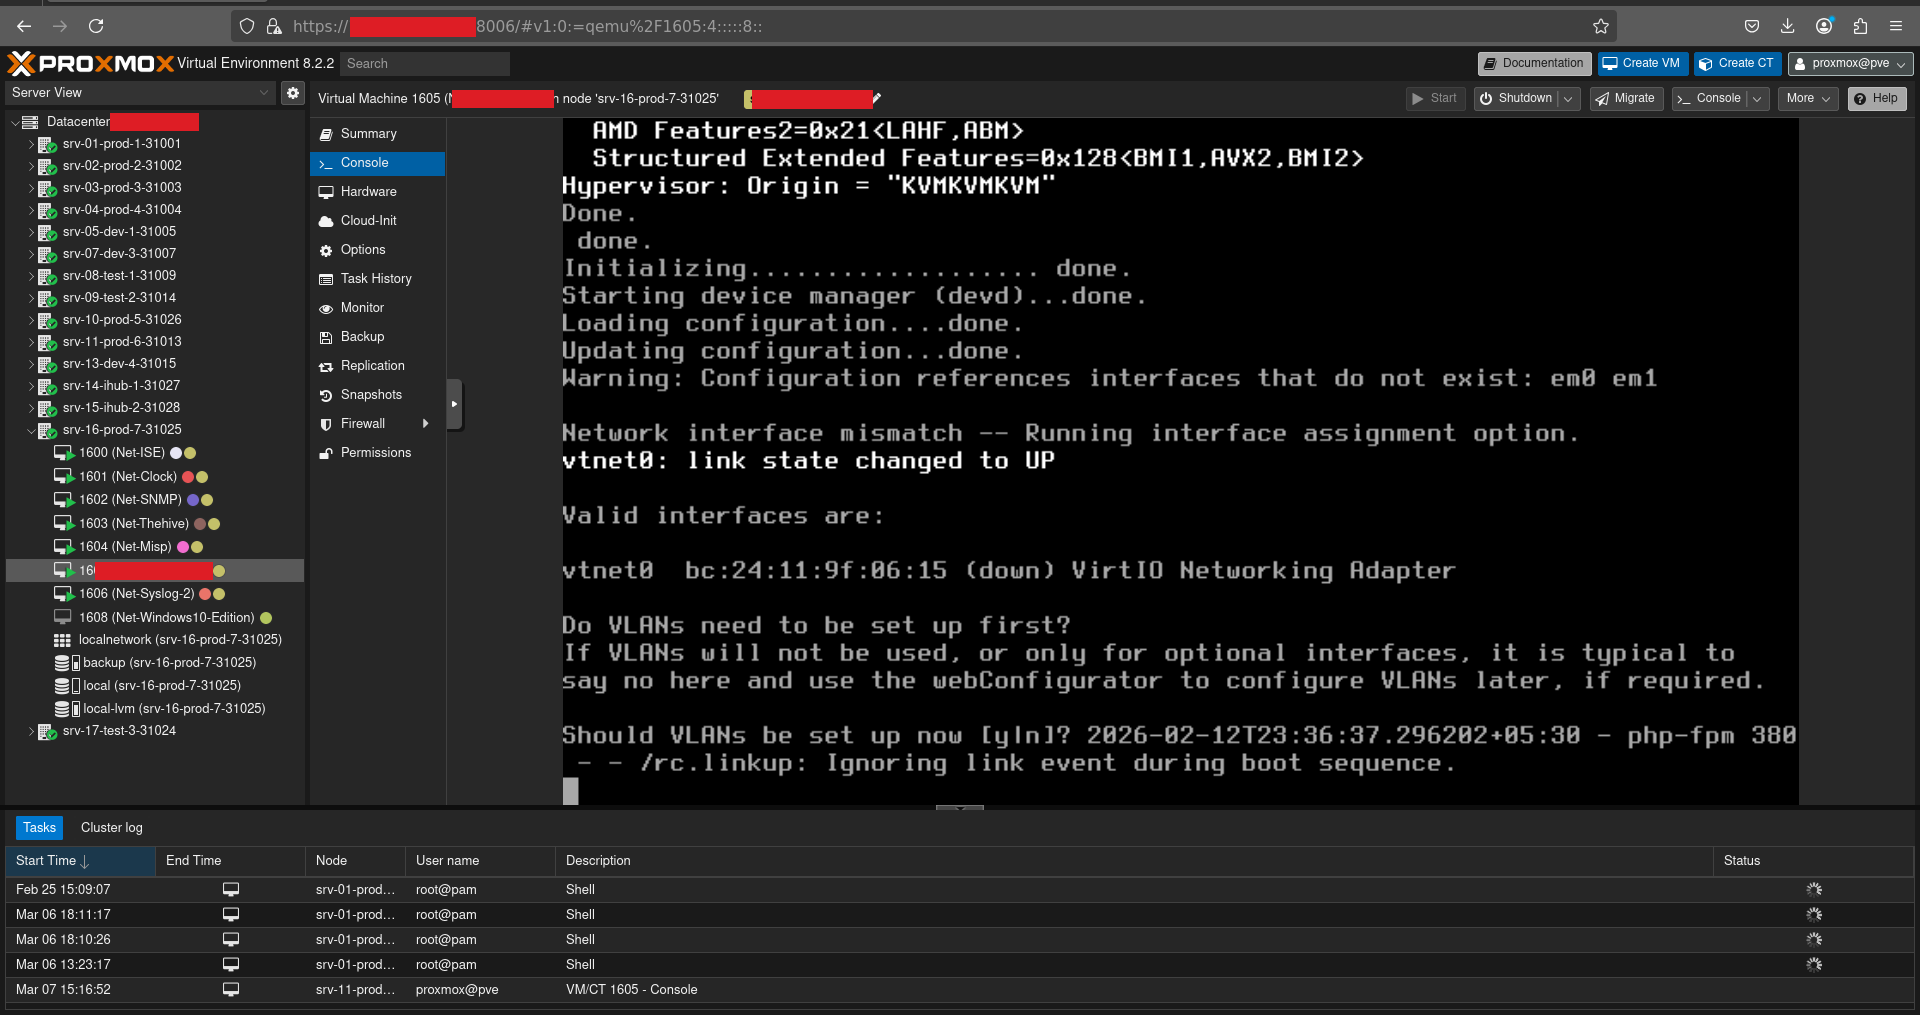Image resolution: width=1920 pixels, height=1015 pixels.
Task: Click the Documentation button
Action: click(x=1534, y=64)
